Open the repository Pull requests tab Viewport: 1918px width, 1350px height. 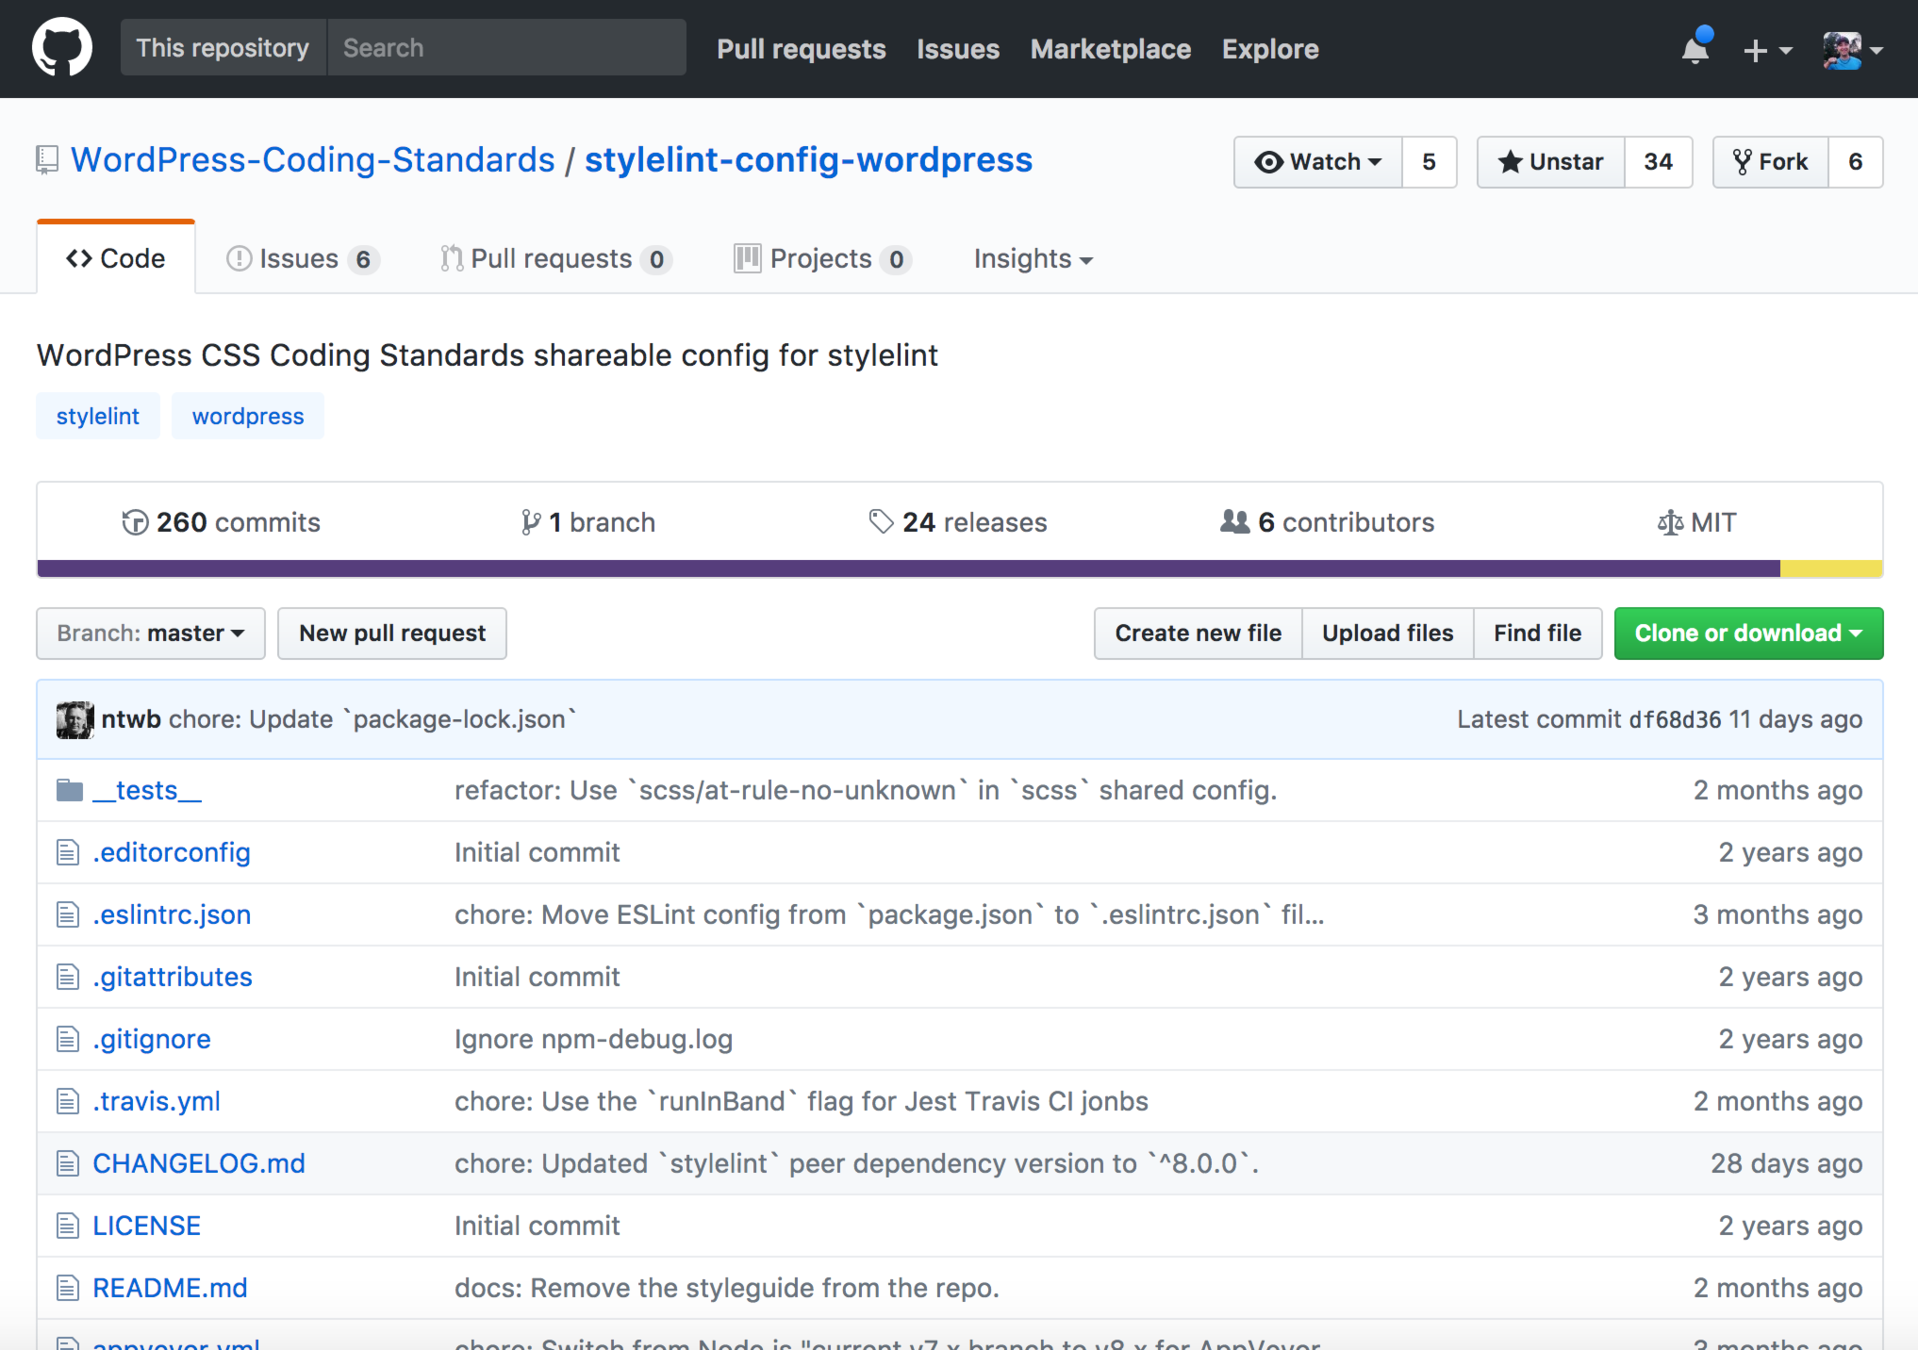(x=556, y=258)
